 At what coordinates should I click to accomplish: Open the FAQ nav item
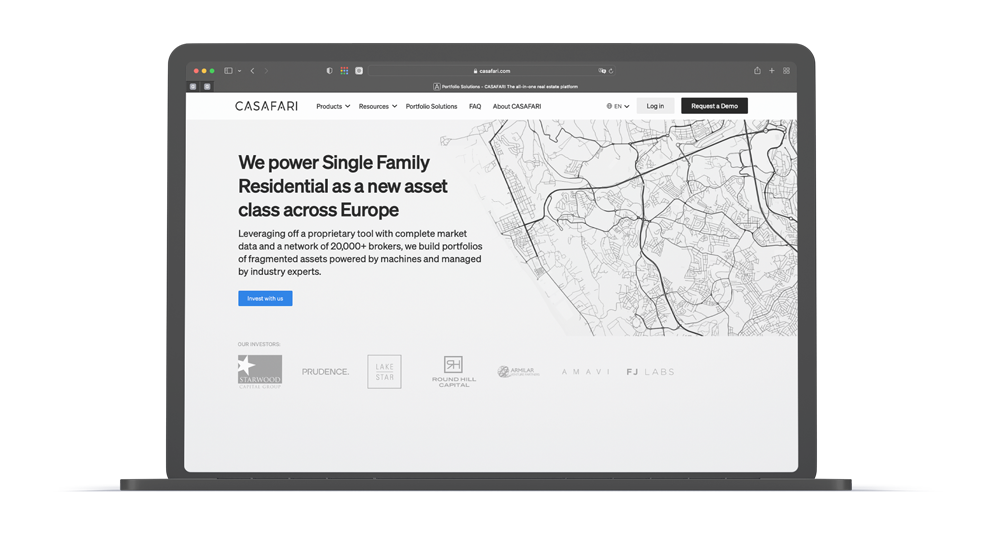pyautogui.click(x=475, y=106)
